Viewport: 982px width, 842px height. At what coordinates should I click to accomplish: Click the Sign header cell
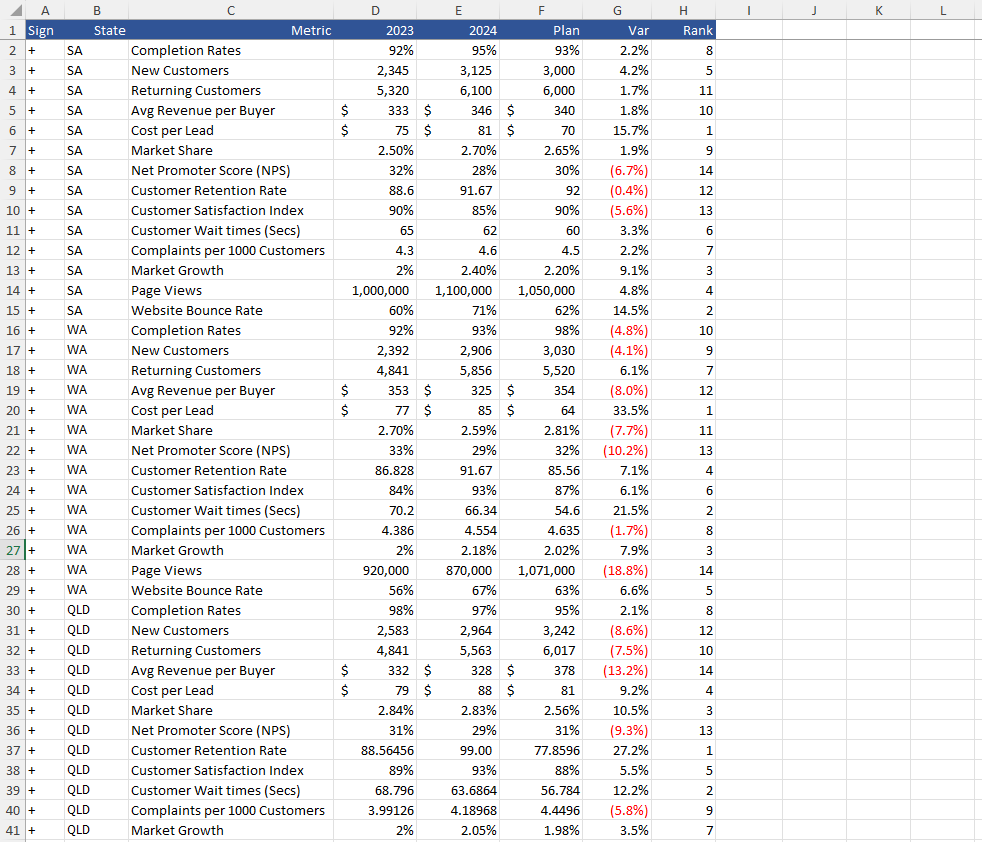45,30
